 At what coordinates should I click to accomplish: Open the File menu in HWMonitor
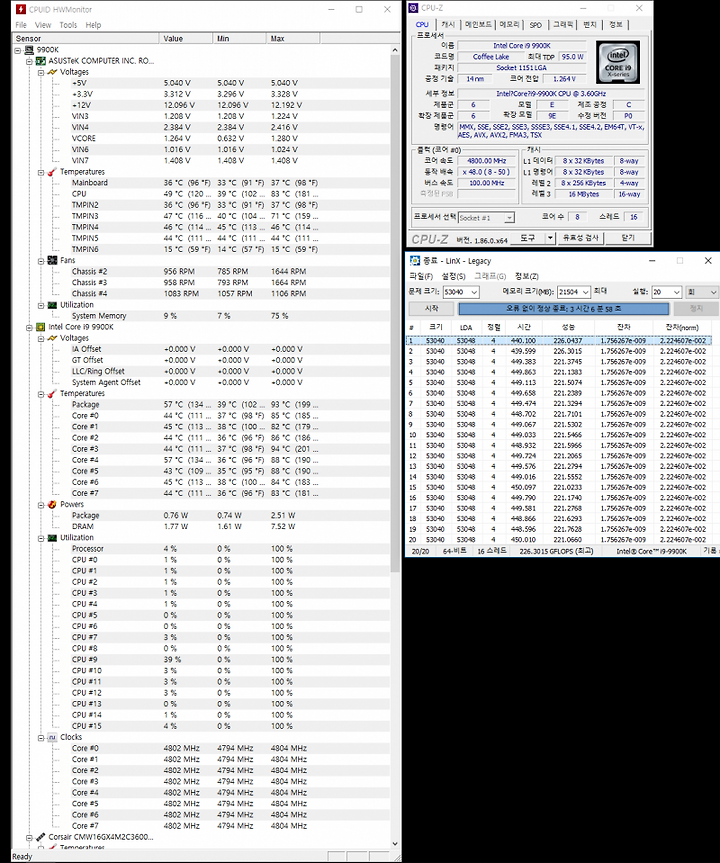21,25
